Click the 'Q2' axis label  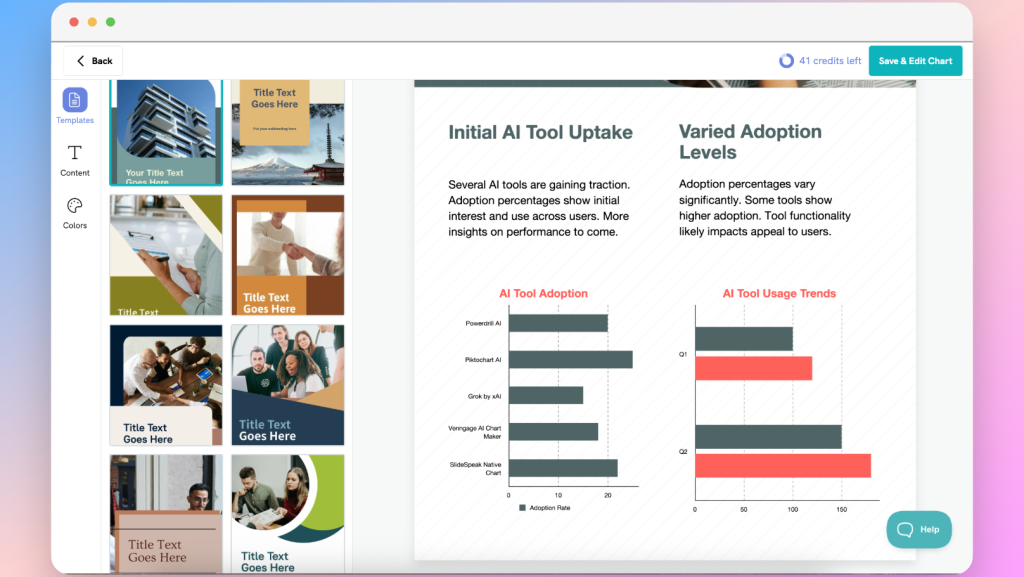683,452
